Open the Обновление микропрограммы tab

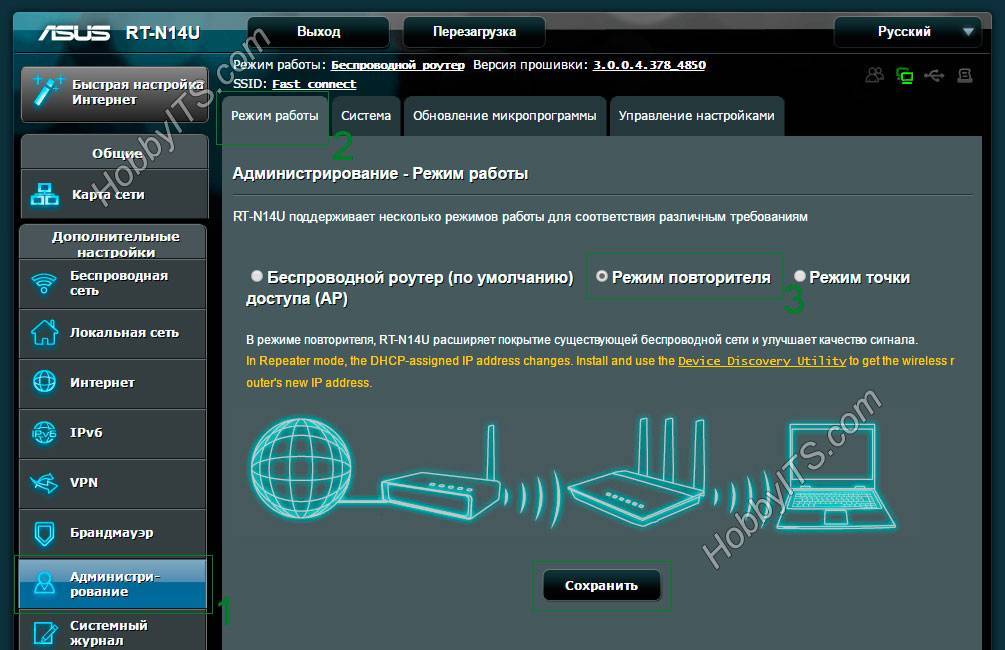pyautogui.click(x=504, y=116)
